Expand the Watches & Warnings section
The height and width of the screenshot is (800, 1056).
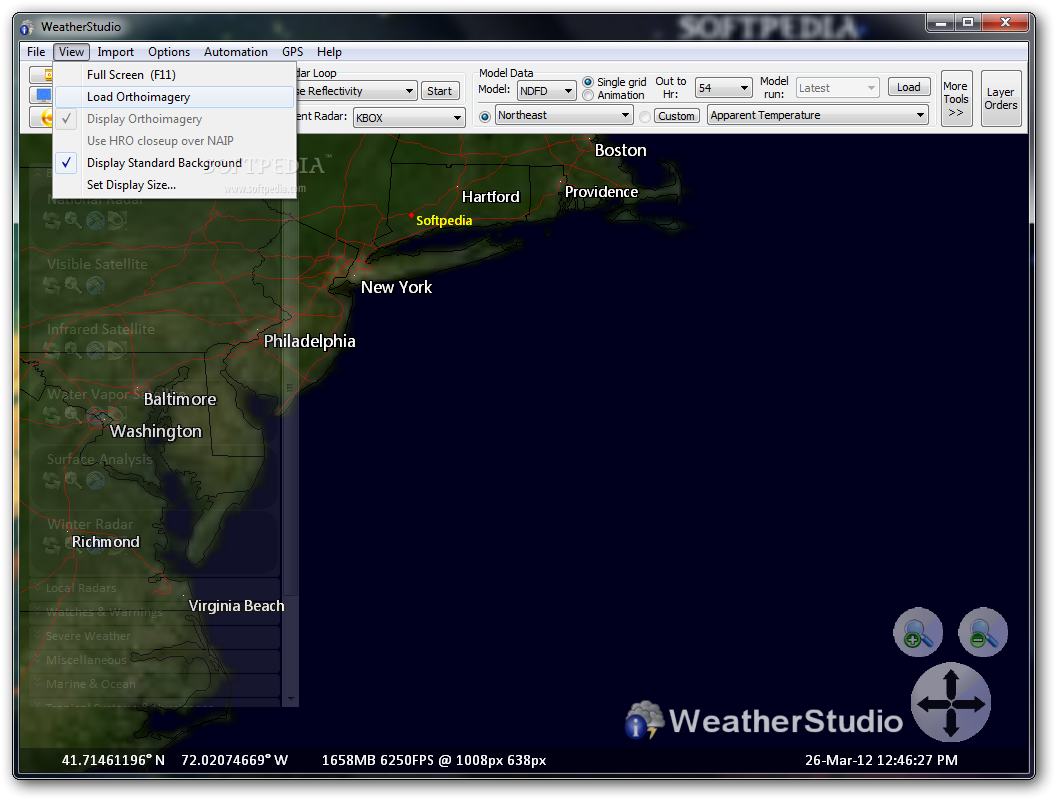(155, 612)
